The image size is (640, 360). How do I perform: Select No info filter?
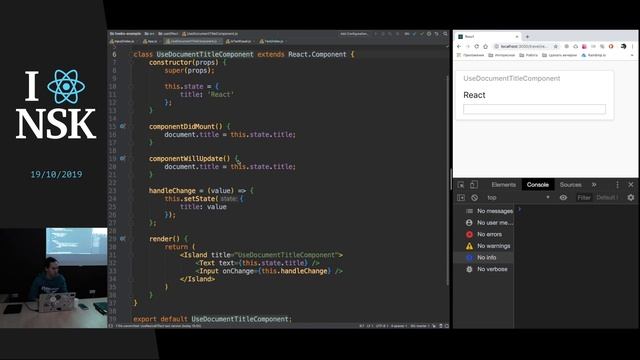[484, 258]
